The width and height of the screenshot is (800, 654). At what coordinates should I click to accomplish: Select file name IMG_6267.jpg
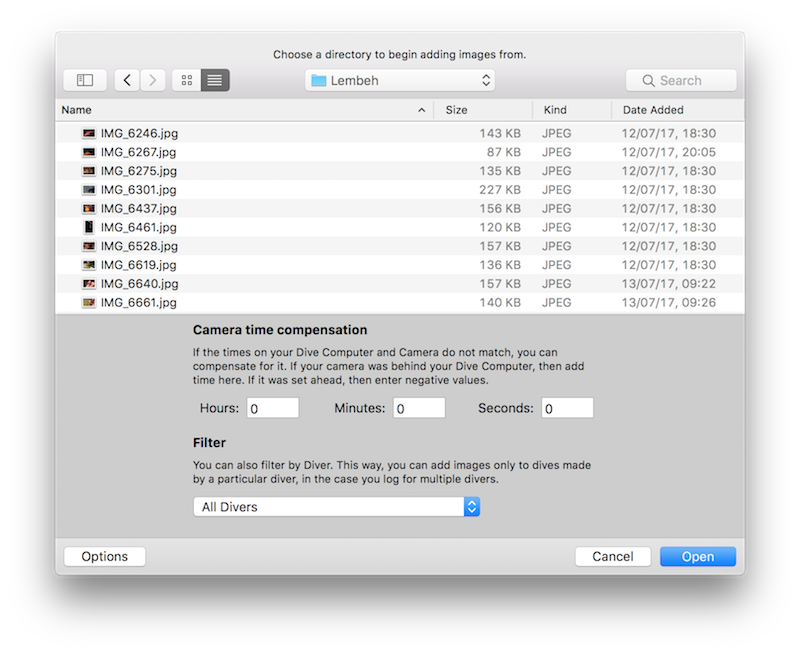[x=138, y=153]
